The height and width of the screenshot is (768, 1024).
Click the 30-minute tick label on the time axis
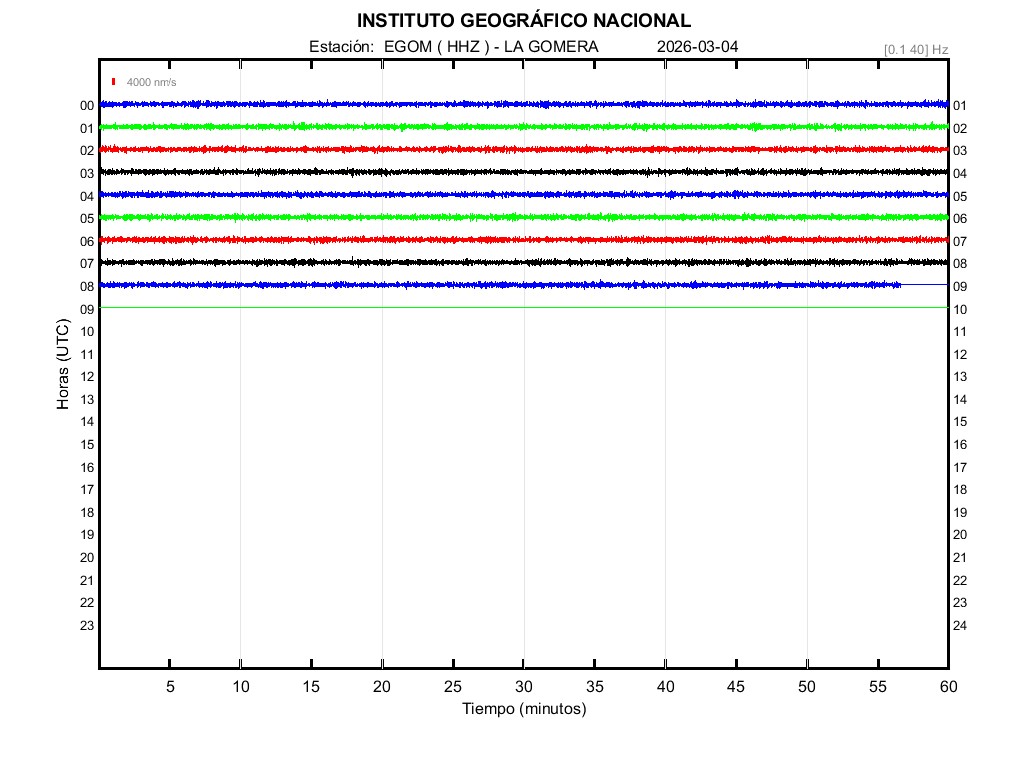click(x=523, y=686)
